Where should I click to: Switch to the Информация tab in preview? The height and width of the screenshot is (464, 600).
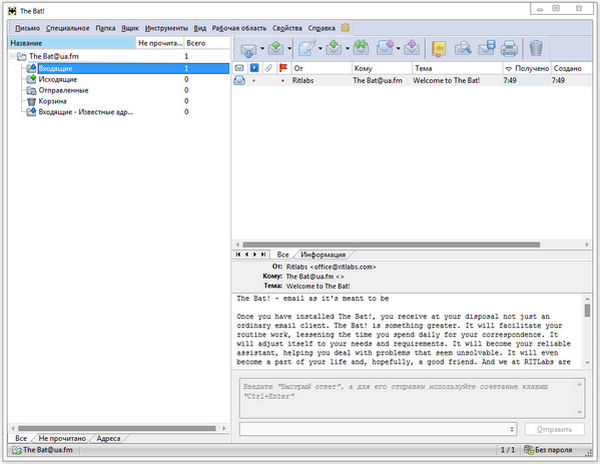323,254
